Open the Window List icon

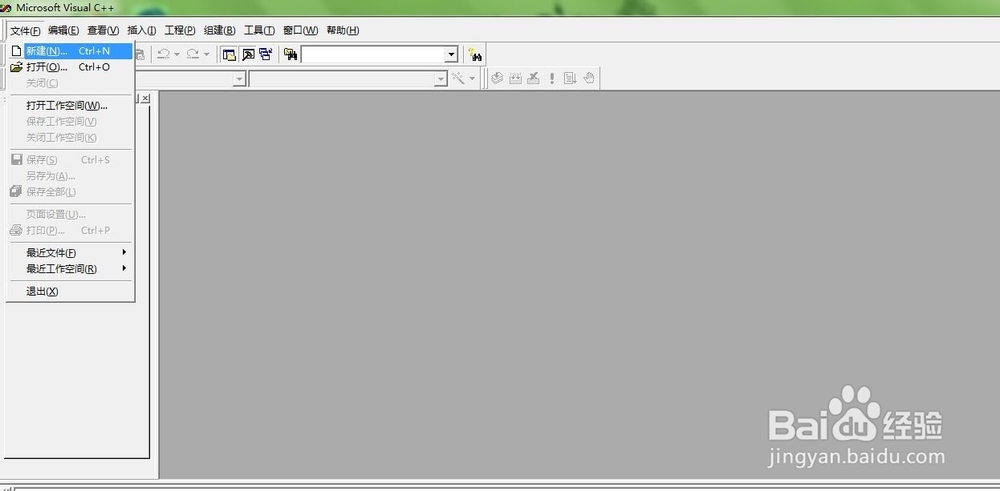coord(265,55)
